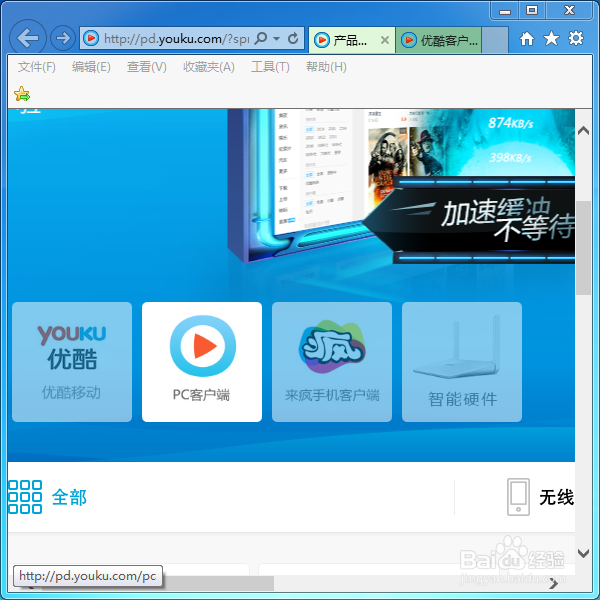This screenshot has width=600, height=600.
Task: Switch to the 产品 tab
Action: pos(351,40)
